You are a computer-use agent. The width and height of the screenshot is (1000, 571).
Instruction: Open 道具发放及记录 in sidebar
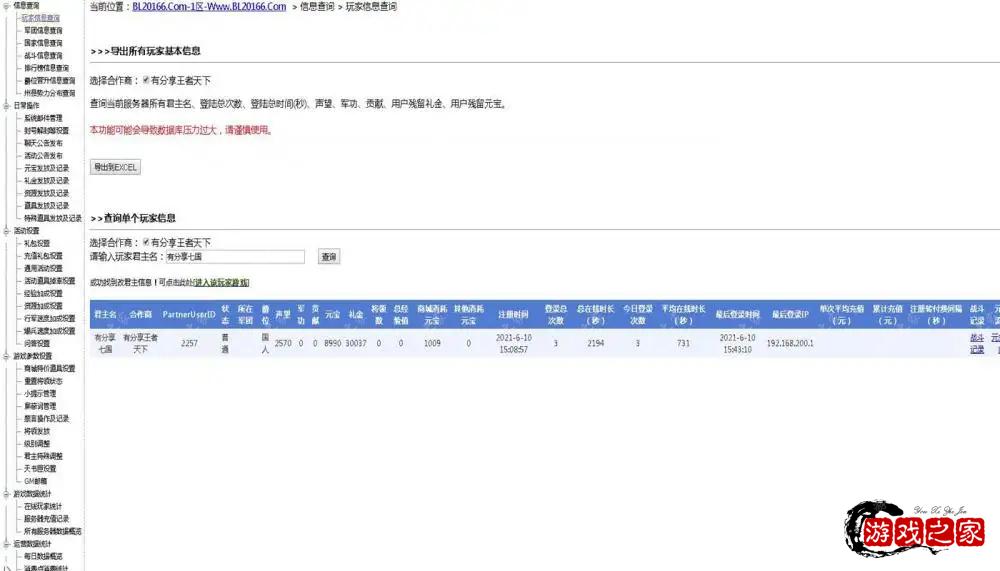click(x=47, y=205)
